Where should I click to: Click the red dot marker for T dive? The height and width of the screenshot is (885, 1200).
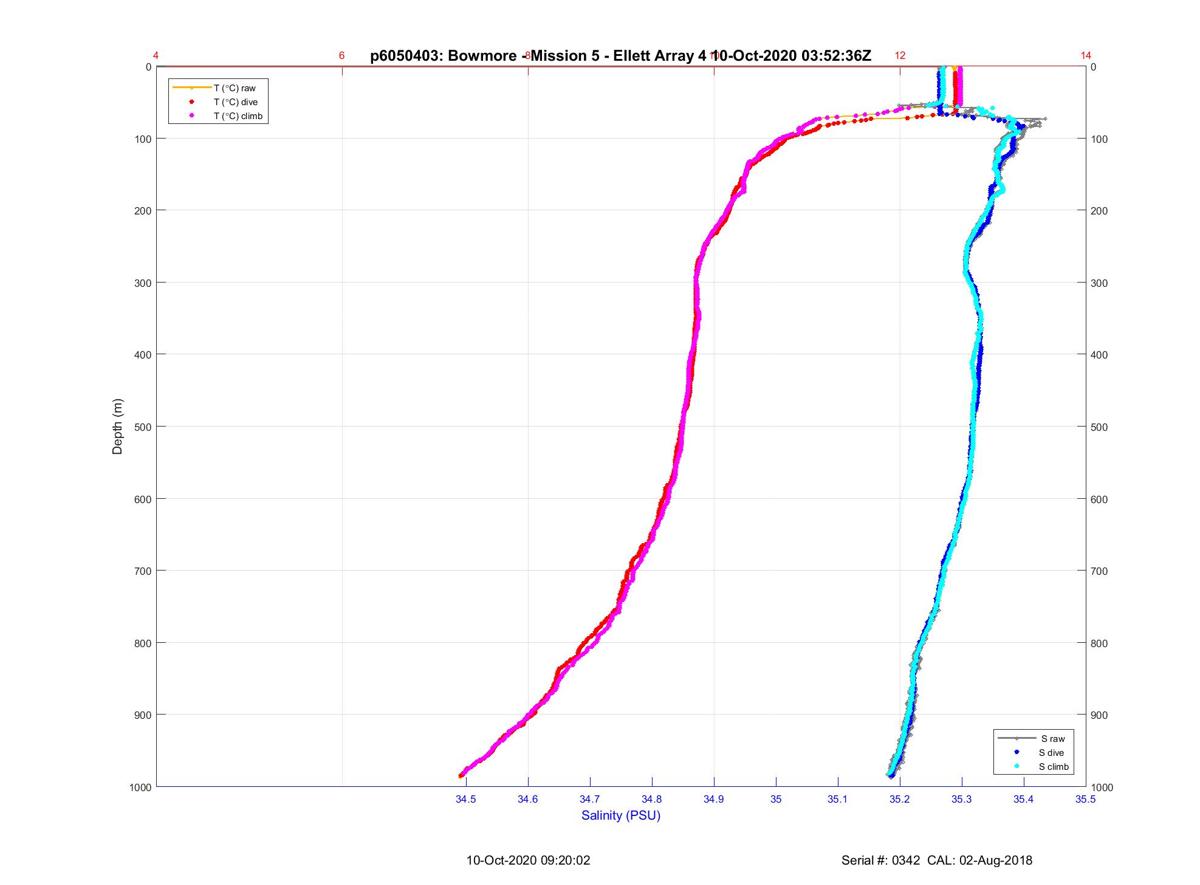pyautogui.click(x=191, y=102)
